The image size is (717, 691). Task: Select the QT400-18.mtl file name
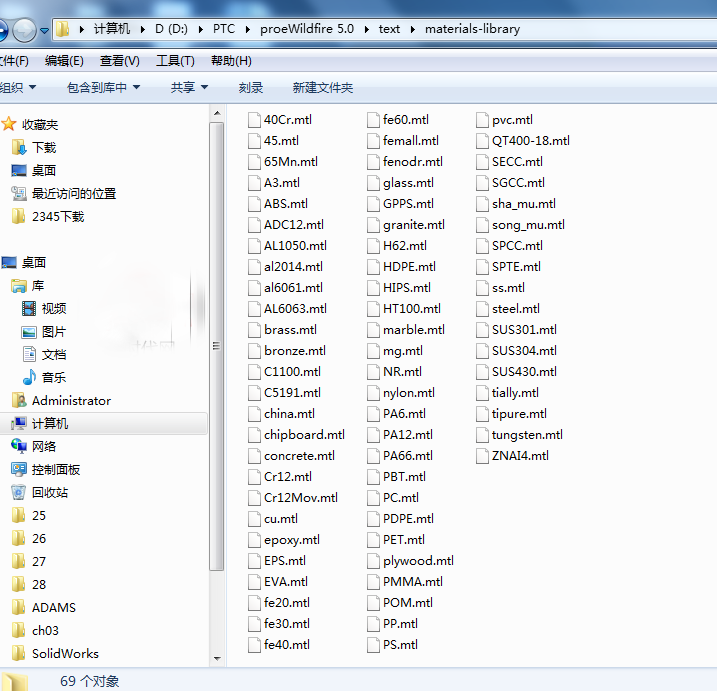coord(531,141)
